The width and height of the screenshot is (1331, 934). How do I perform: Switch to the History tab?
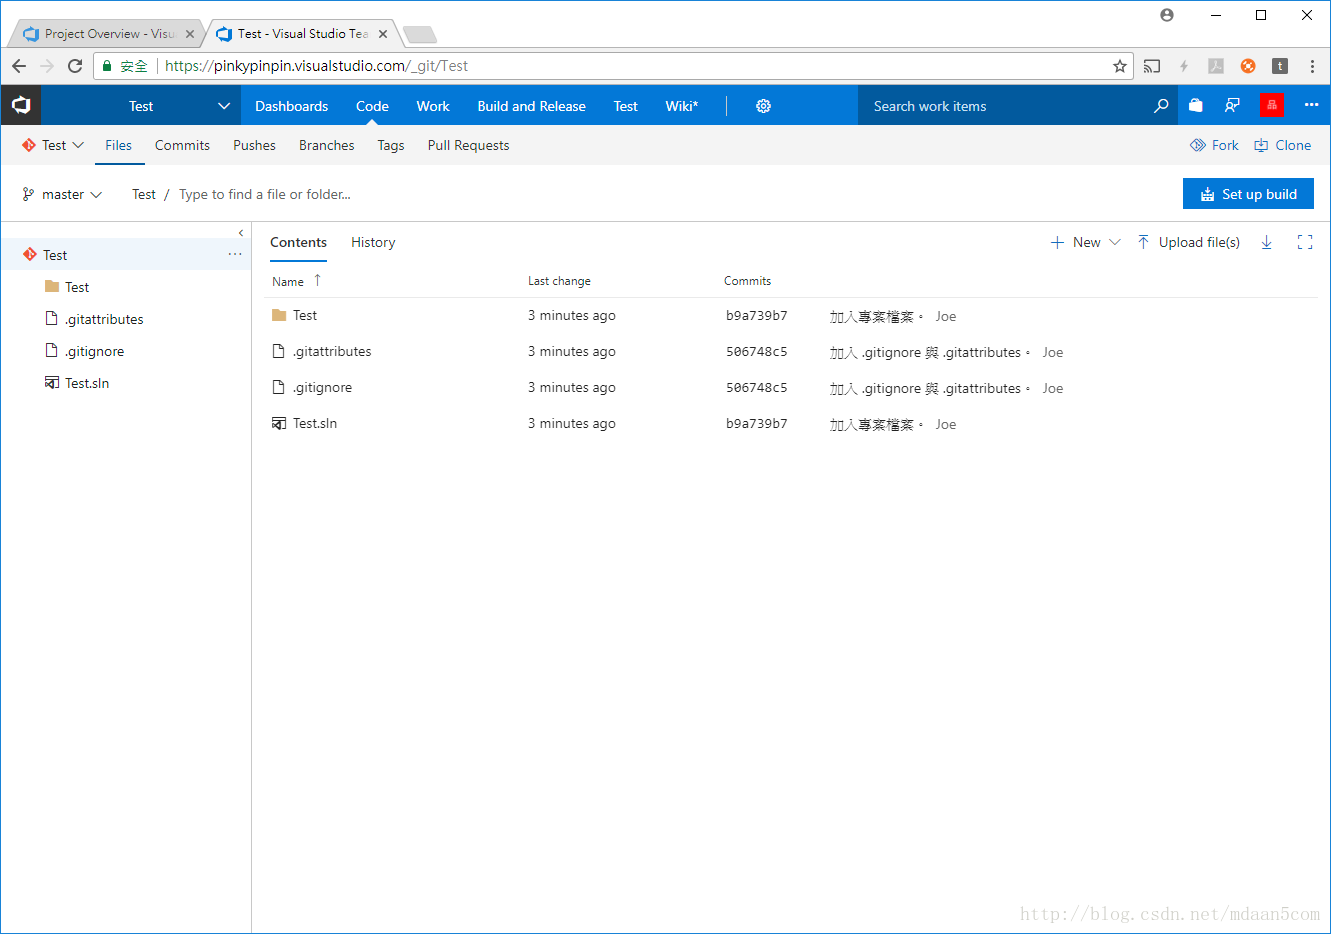point(373,242)
